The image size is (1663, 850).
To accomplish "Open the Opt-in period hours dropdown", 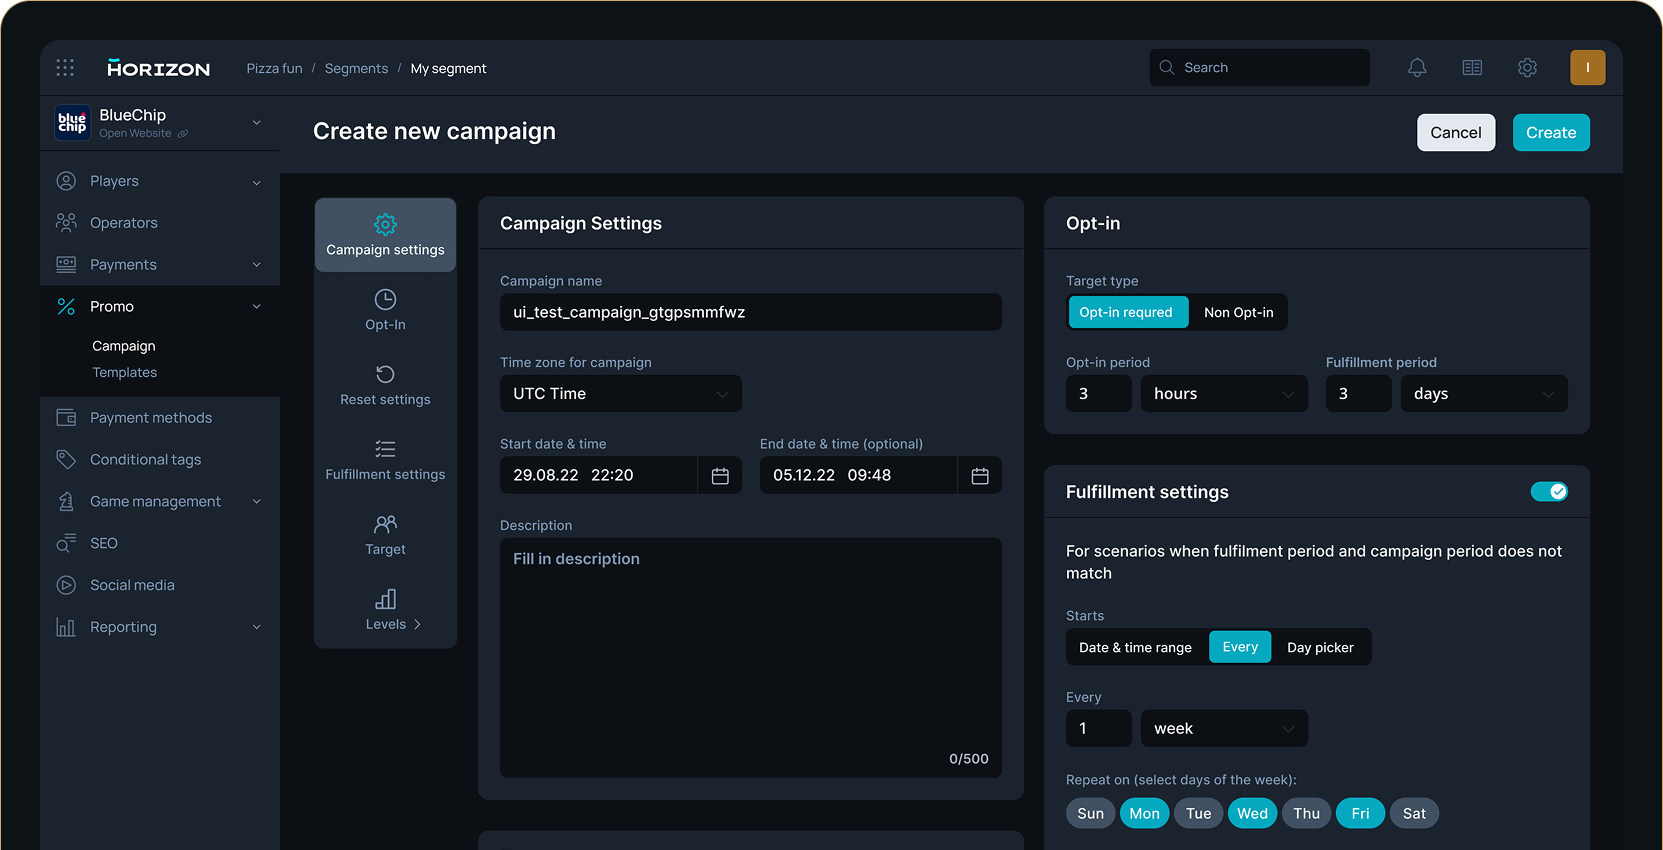I will (1223, 394).
